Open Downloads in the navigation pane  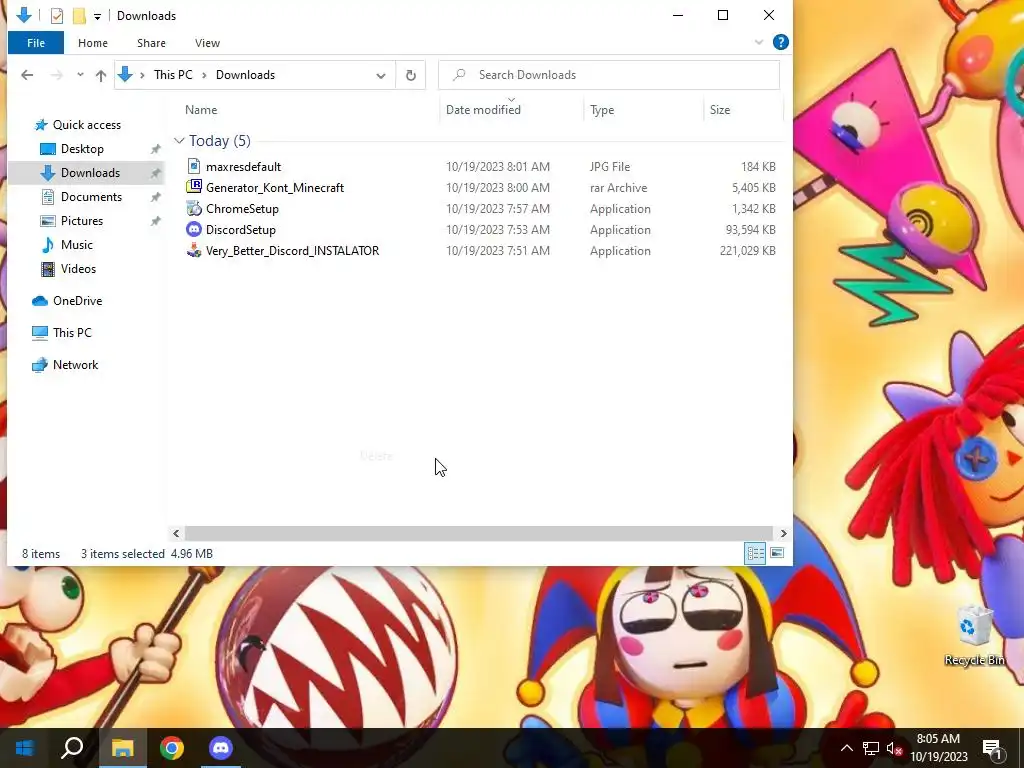(90, 173)
